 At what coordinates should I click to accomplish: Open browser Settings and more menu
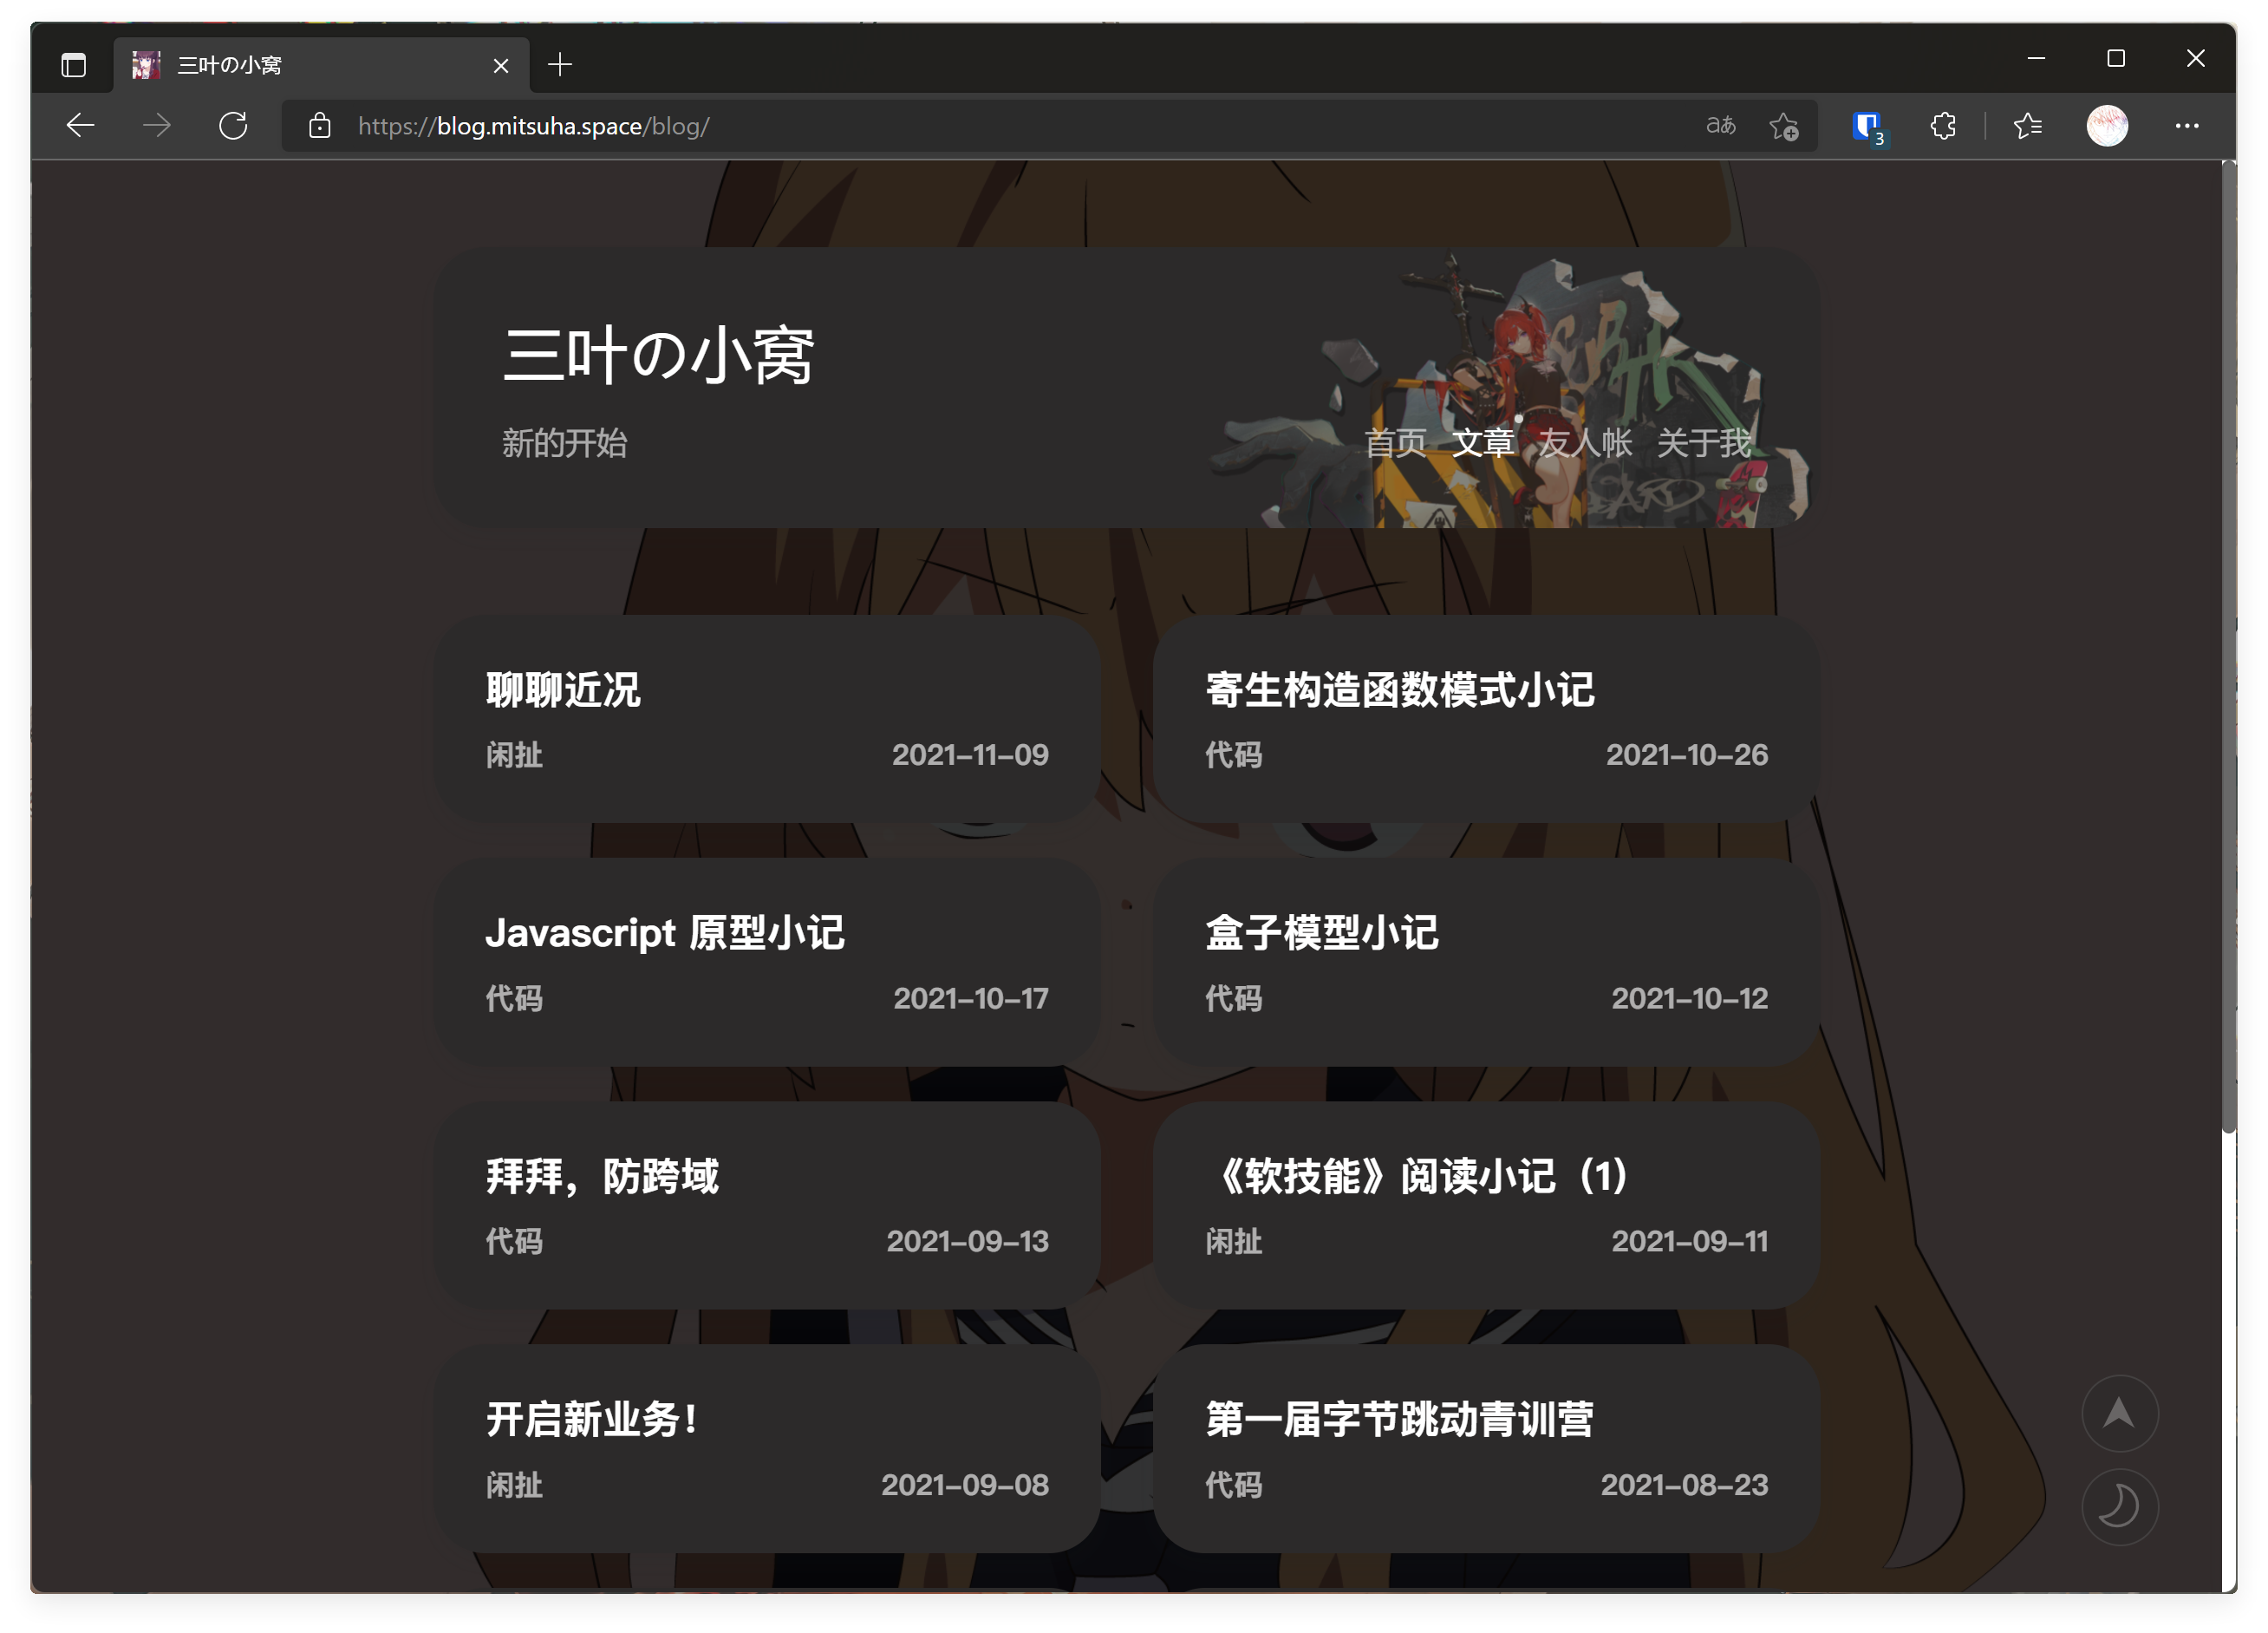2187,126
